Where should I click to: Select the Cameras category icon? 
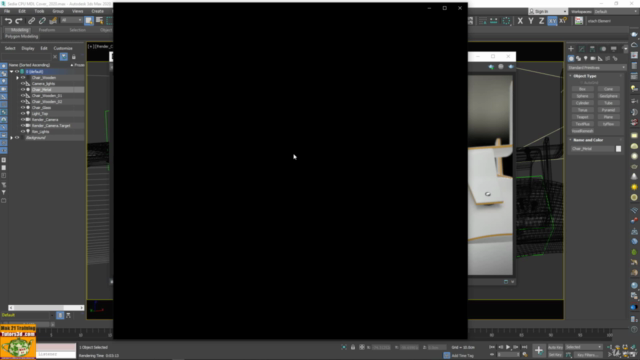coord(593,58)
